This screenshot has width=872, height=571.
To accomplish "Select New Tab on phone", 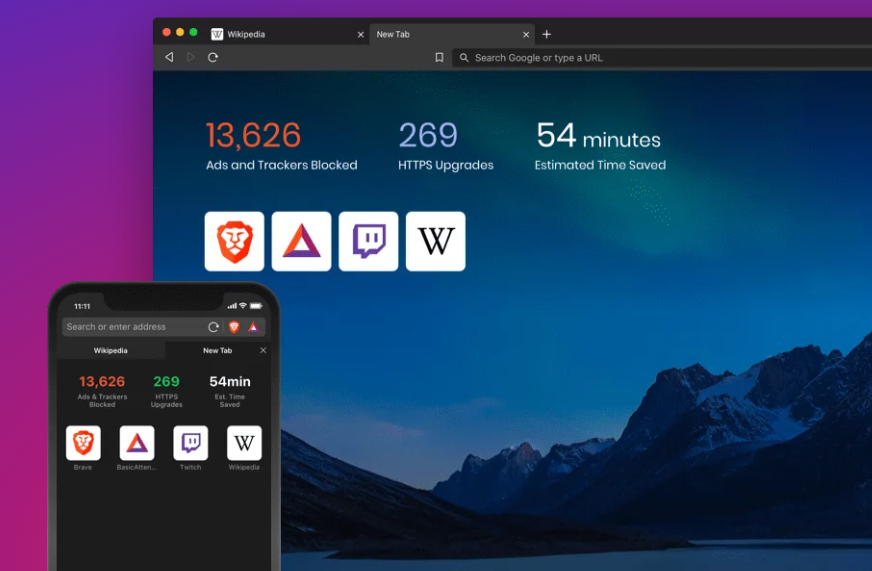I will [217, 350].
